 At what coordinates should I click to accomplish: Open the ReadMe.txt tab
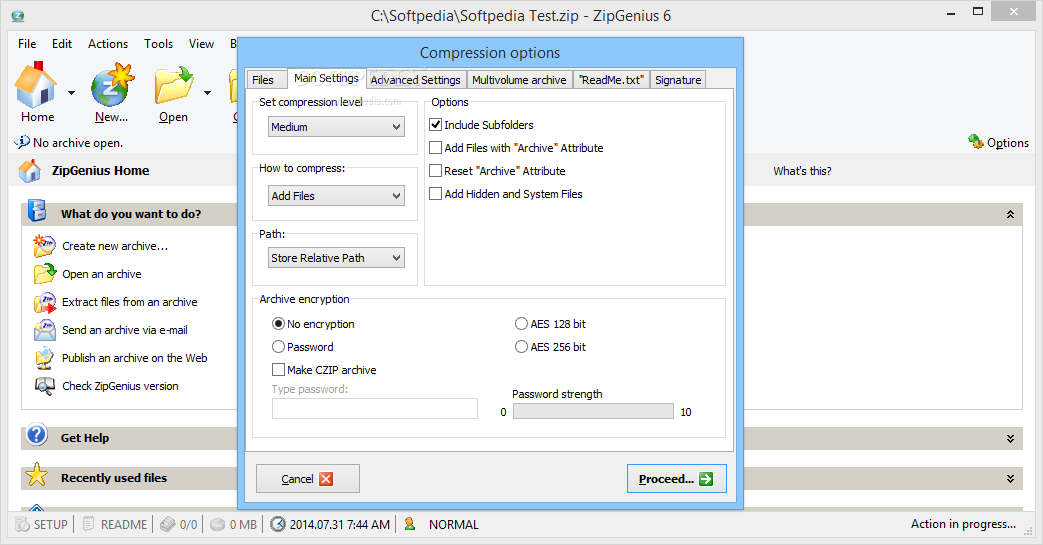[x=611, y=80]
